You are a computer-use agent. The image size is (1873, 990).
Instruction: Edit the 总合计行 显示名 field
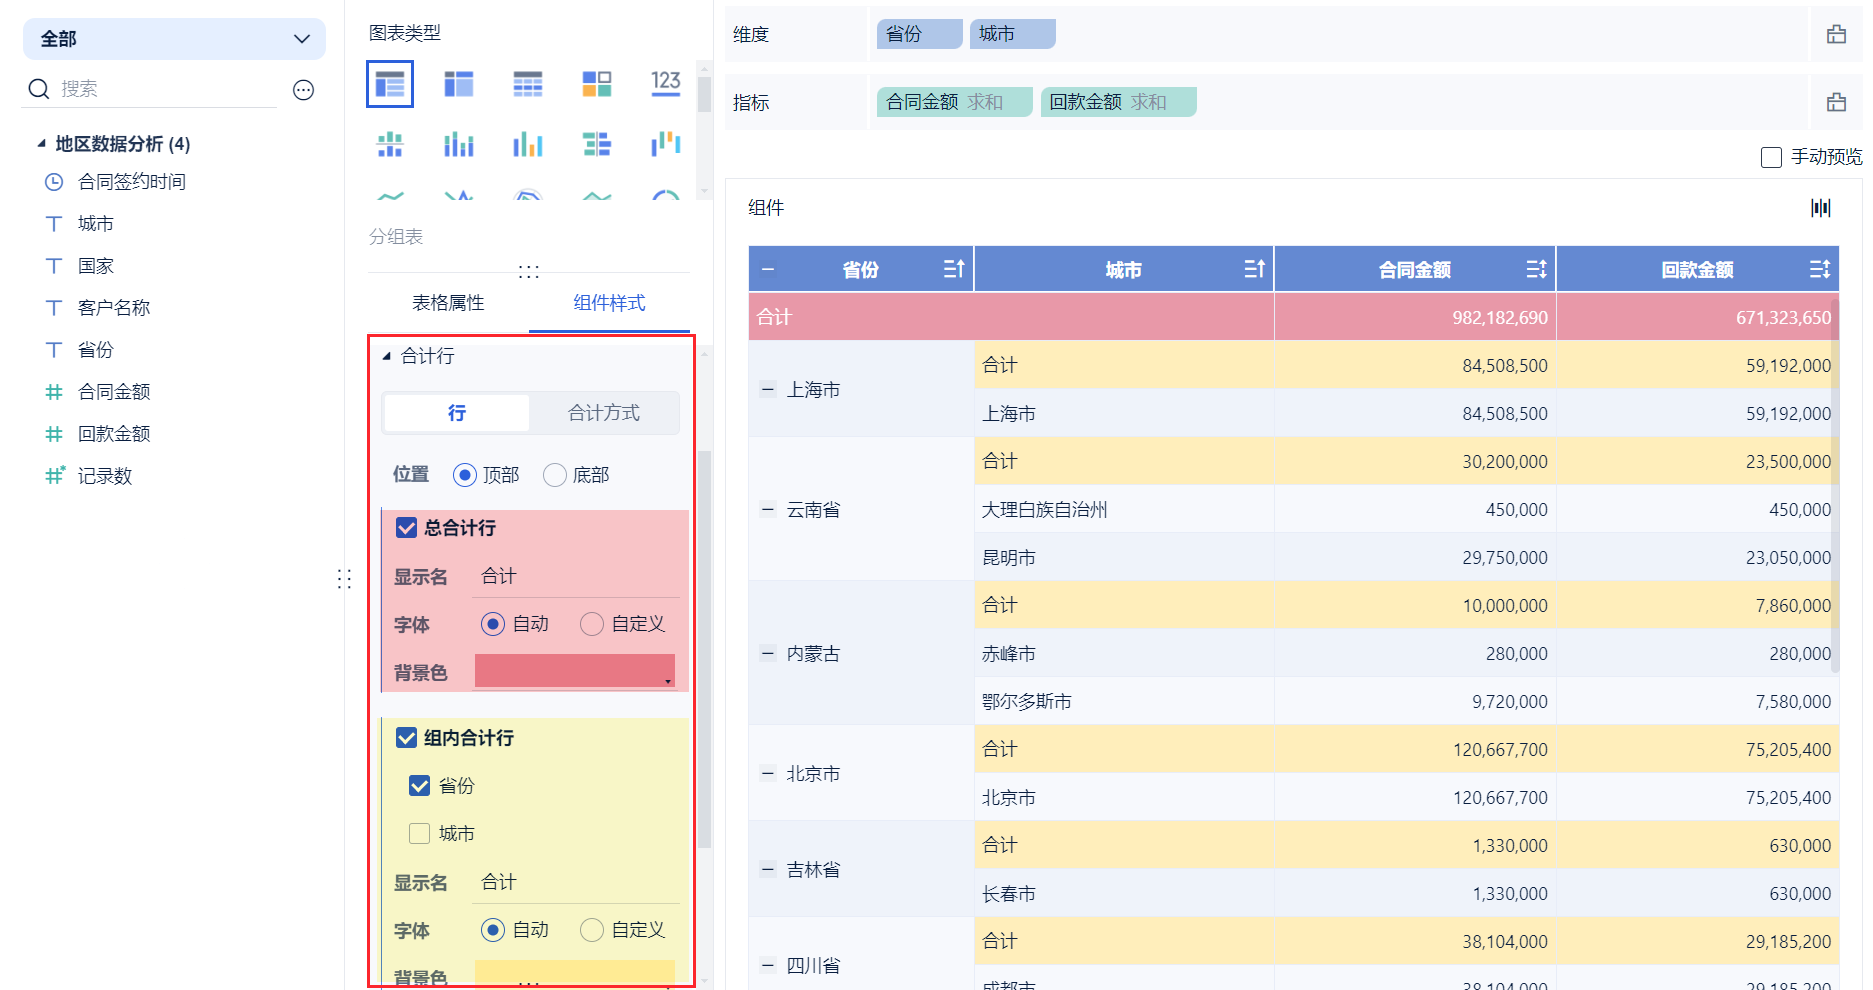pos(576,576)
